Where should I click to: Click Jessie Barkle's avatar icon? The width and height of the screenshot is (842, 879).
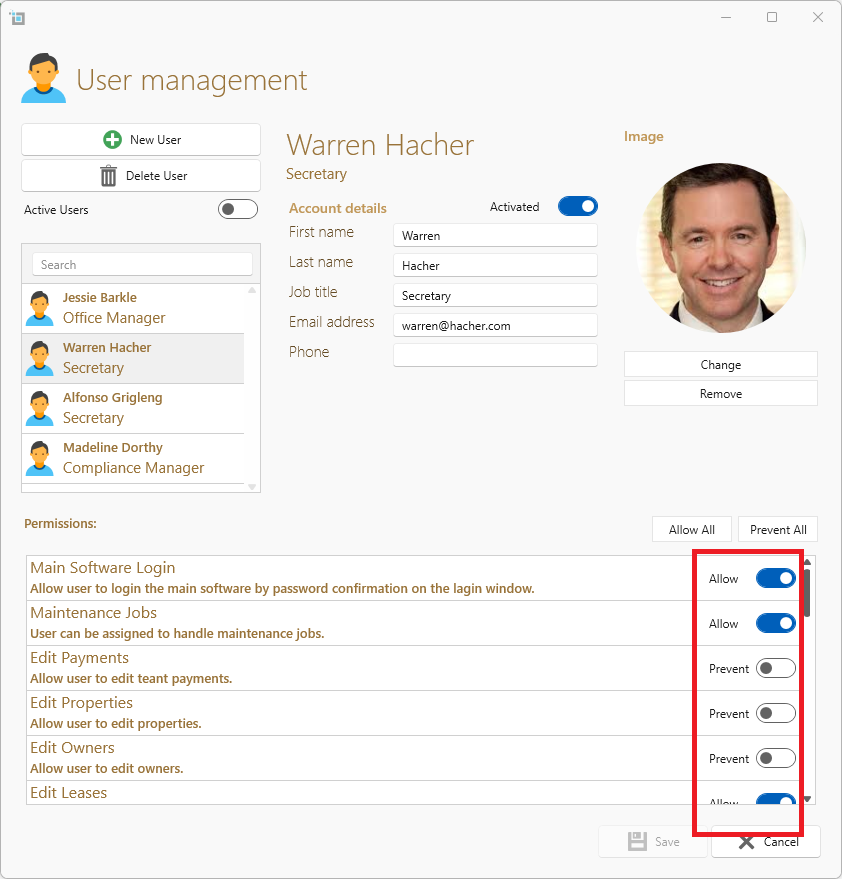click(40, 308)
